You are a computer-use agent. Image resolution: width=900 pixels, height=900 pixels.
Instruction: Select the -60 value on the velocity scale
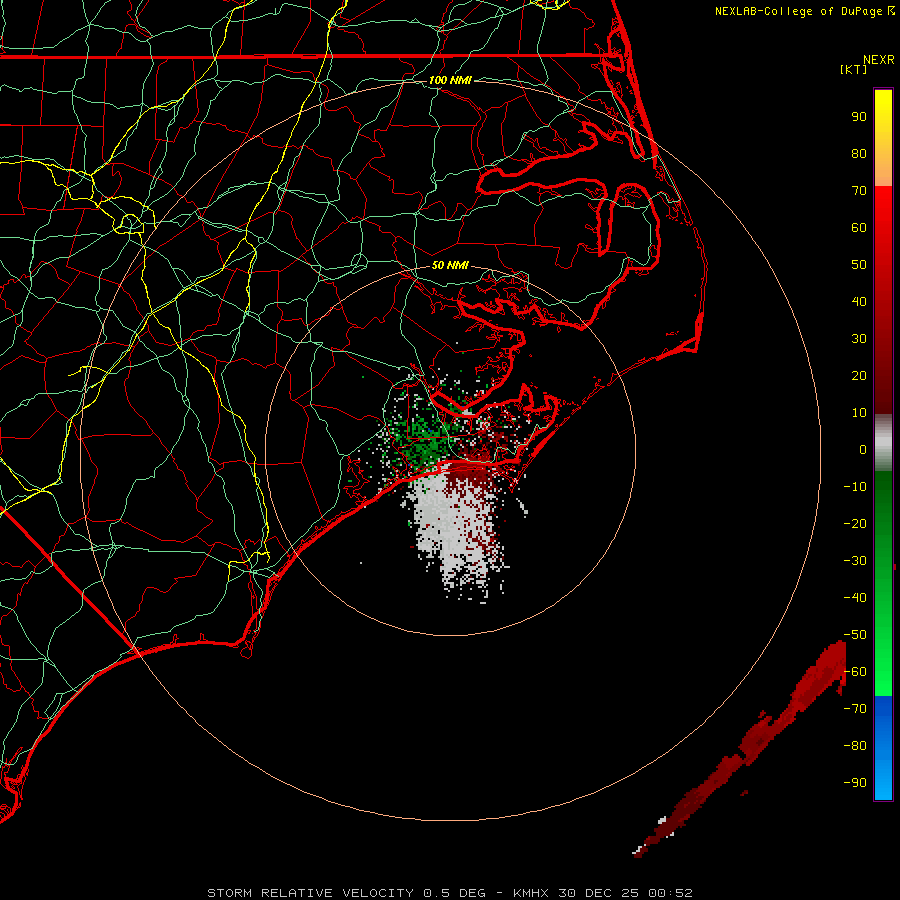click(x=855, y=672)
